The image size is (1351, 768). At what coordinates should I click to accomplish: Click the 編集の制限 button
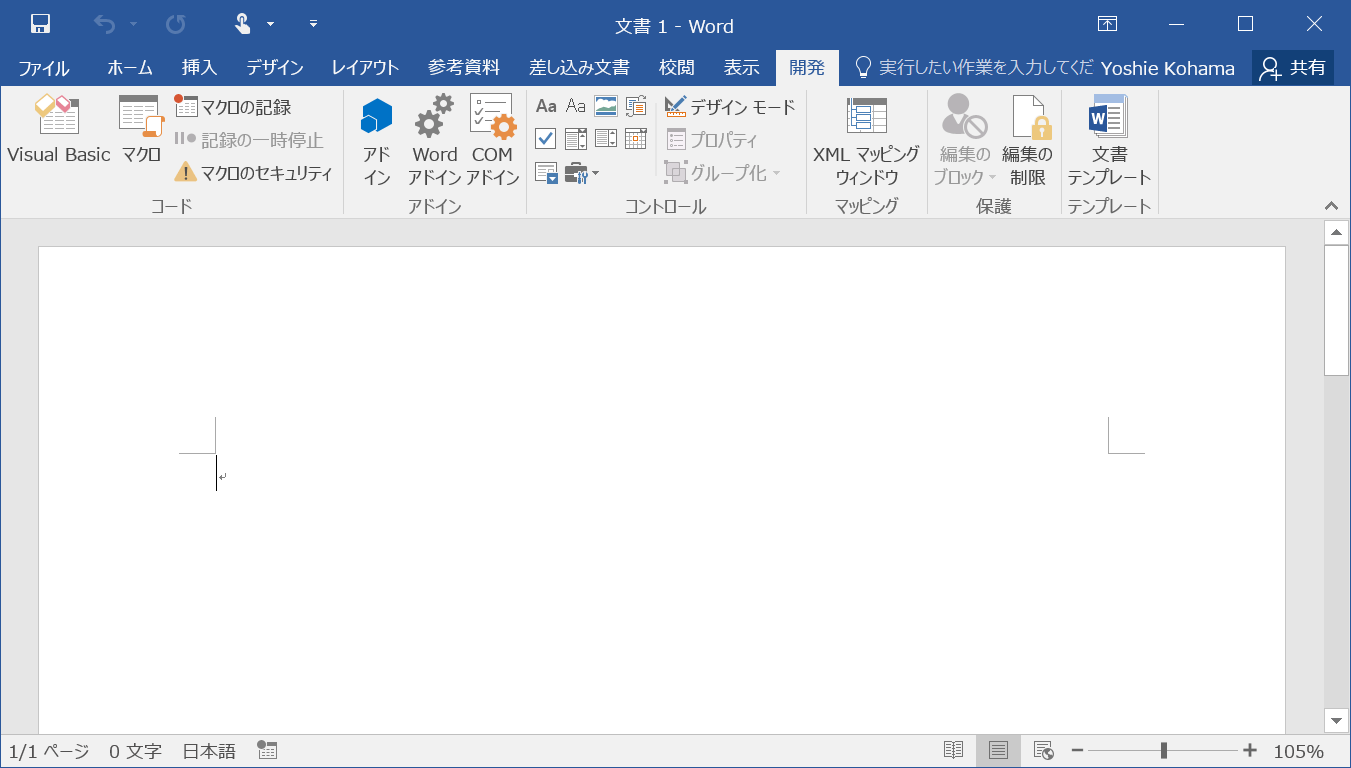[x=1028, y=140]
